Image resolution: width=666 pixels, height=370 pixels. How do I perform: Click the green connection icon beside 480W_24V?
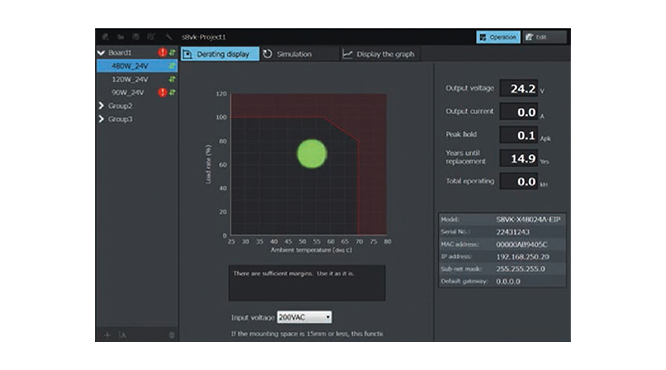click(172, 66)
